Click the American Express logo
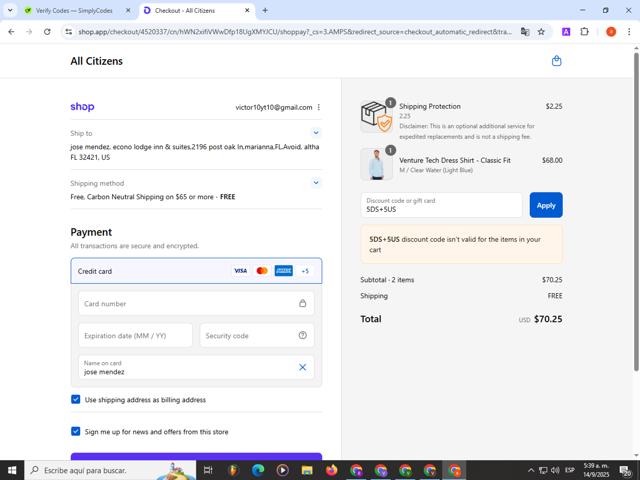Screen dimensions: 640x480 (284, 271)
